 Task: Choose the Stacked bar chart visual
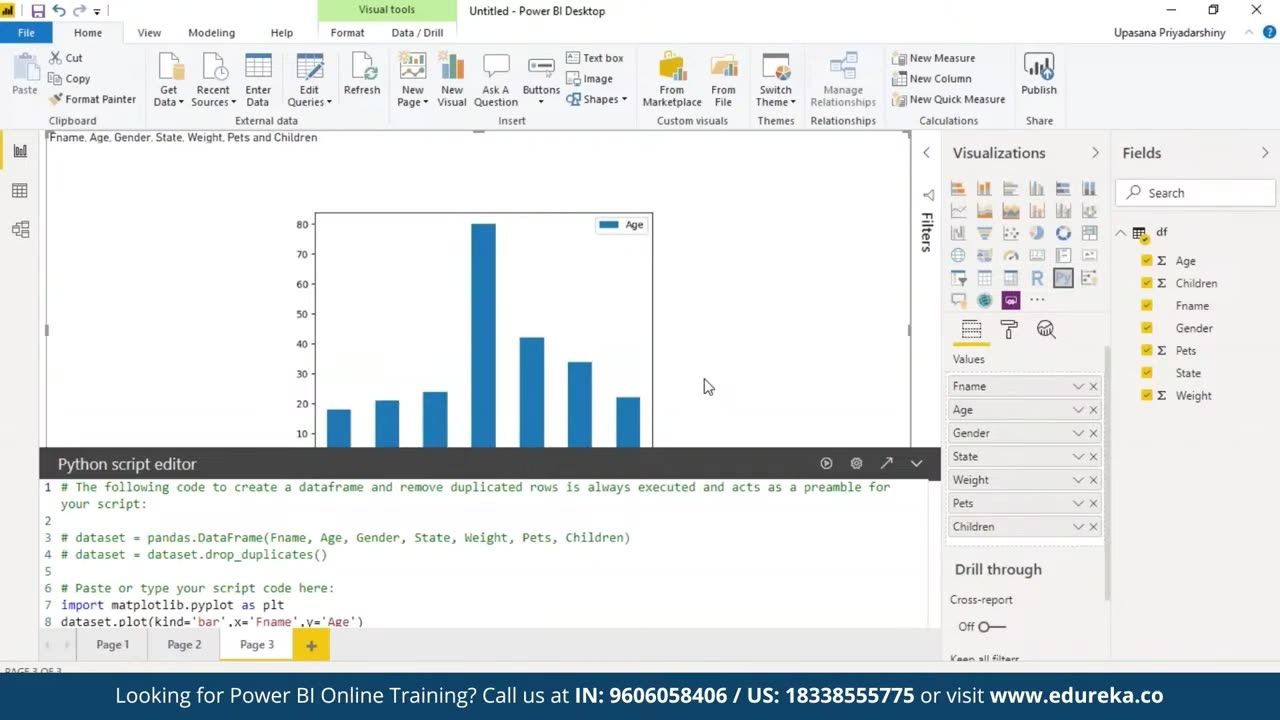(958, 188)
